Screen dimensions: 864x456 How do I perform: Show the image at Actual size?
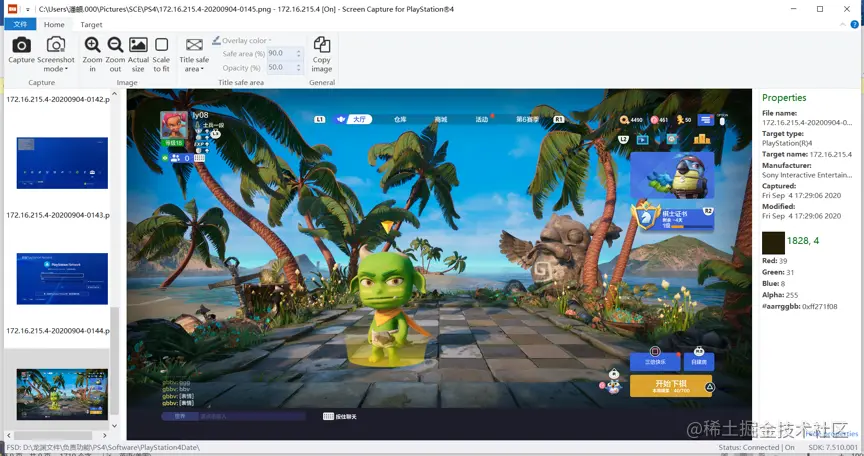pyautogui.click(x=138, y=55)
